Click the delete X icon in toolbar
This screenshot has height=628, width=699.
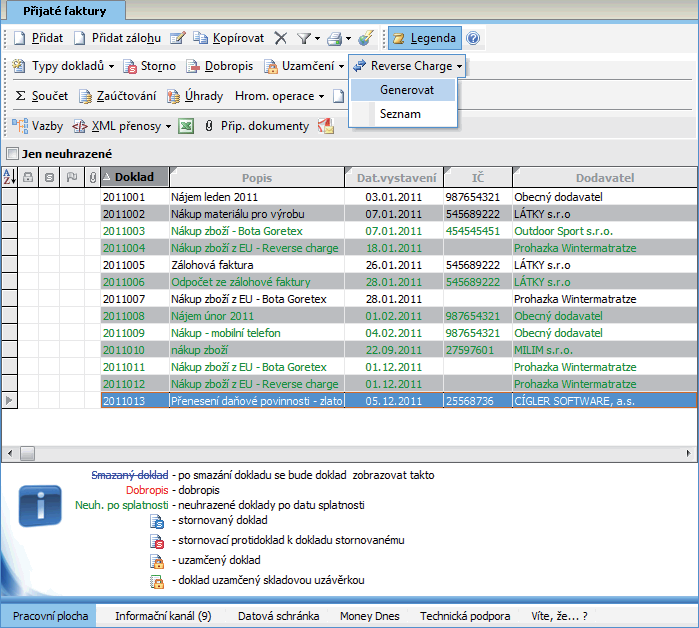click(281, 39)
